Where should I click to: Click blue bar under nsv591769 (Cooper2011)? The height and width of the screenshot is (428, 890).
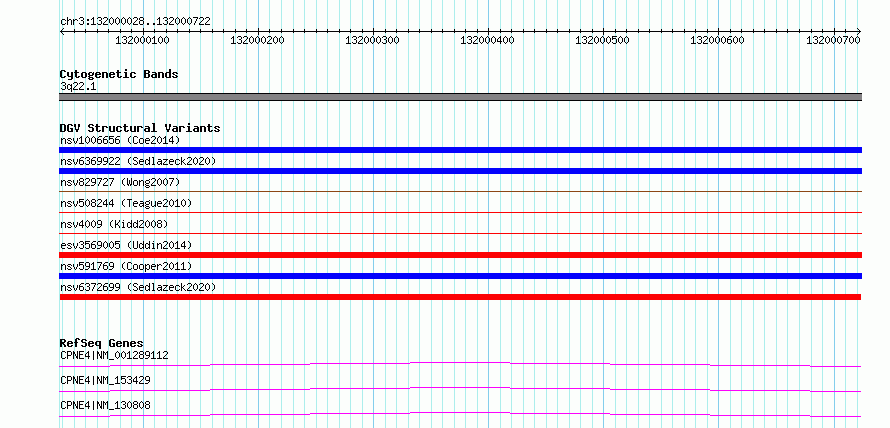(x=460, y=276)
